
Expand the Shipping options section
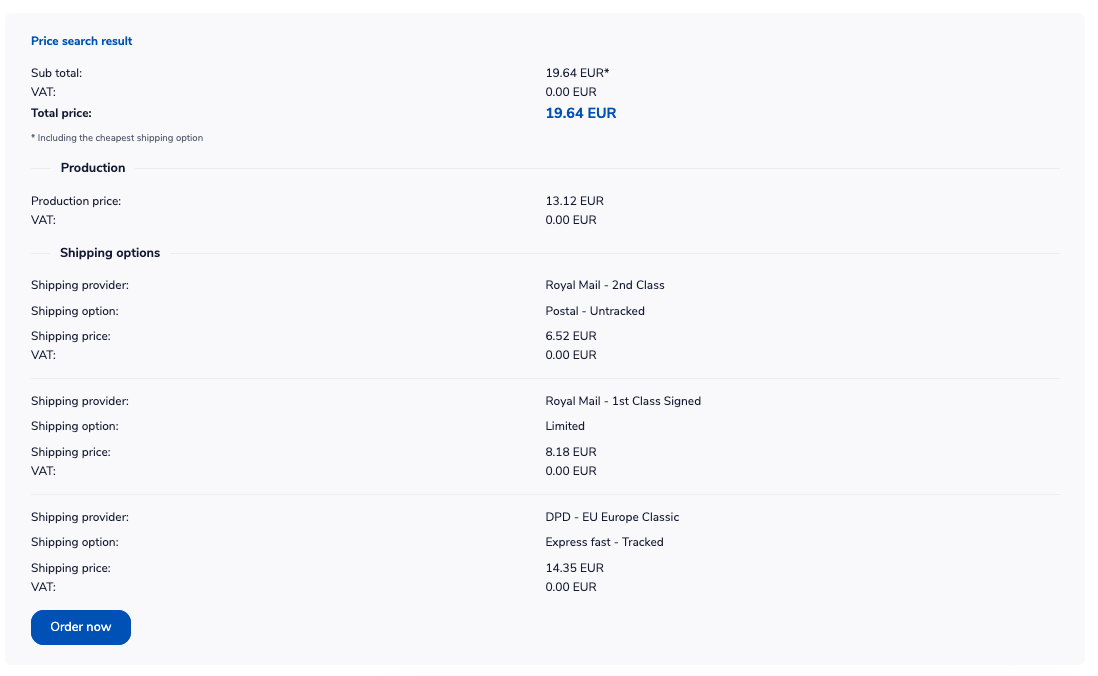pyautogui.click(x=110, y=252)
